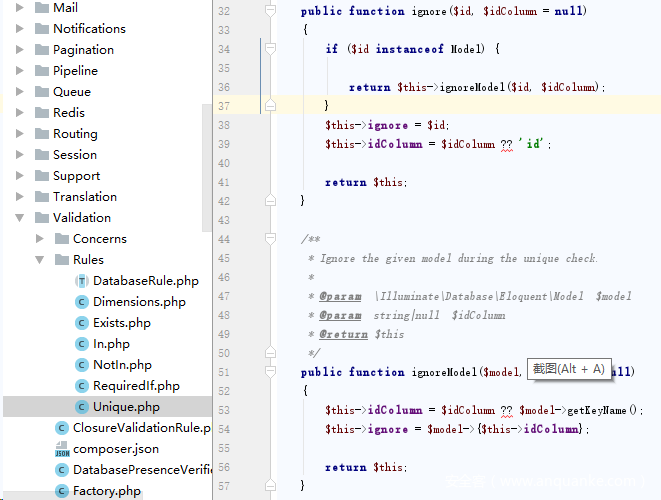Open composer.json in the tree
The width and height of the screenshot is (661, 500).
click(x=116, y=449)
